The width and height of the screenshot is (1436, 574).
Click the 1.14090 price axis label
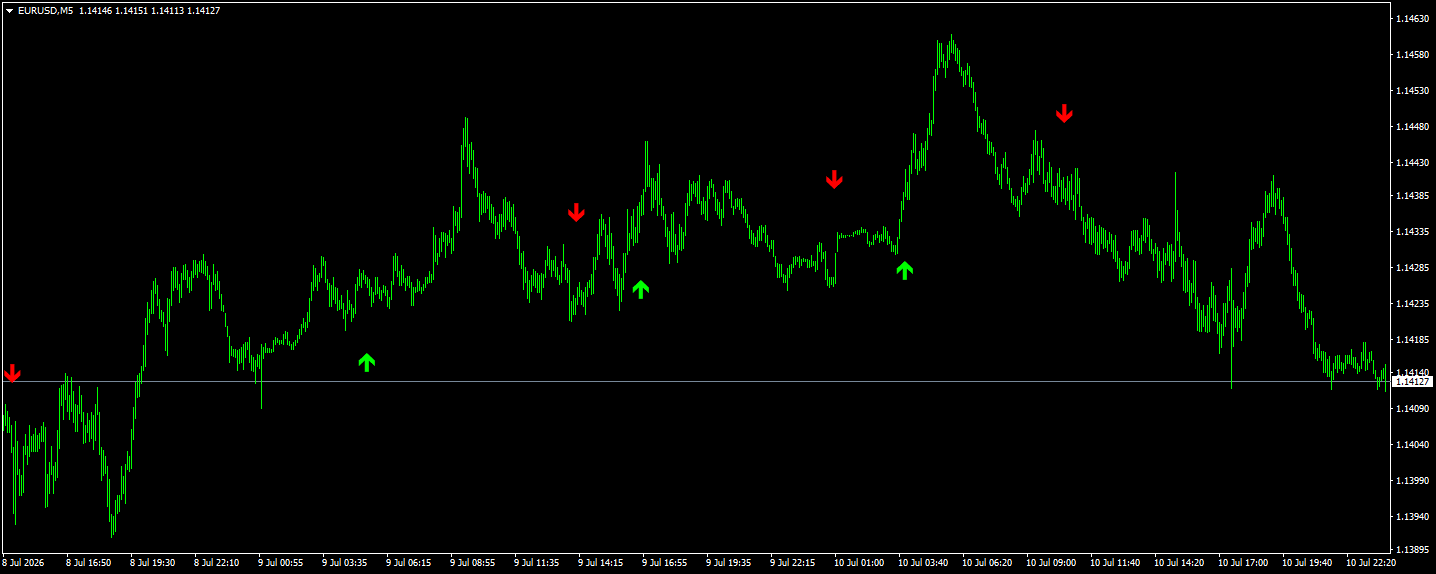[1412, 409]
